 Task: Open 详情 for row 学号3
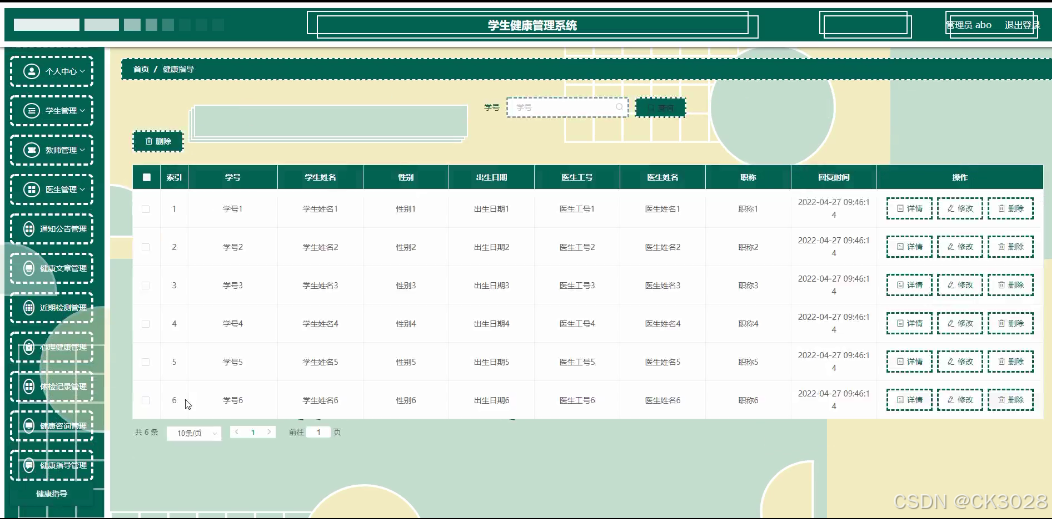[x=909, y=286]
